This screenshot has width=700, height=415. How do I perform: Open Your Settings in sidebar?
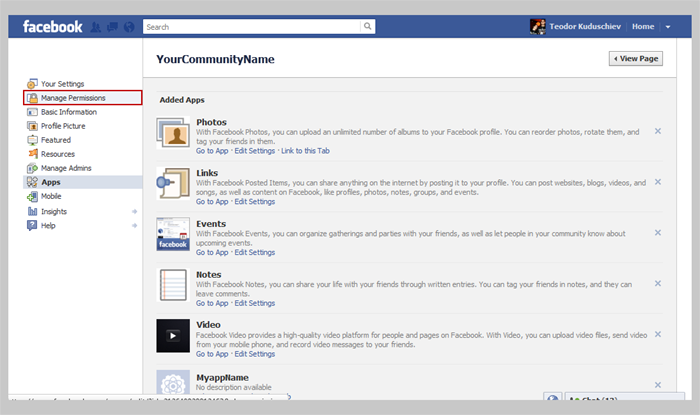tap(62, 84)
